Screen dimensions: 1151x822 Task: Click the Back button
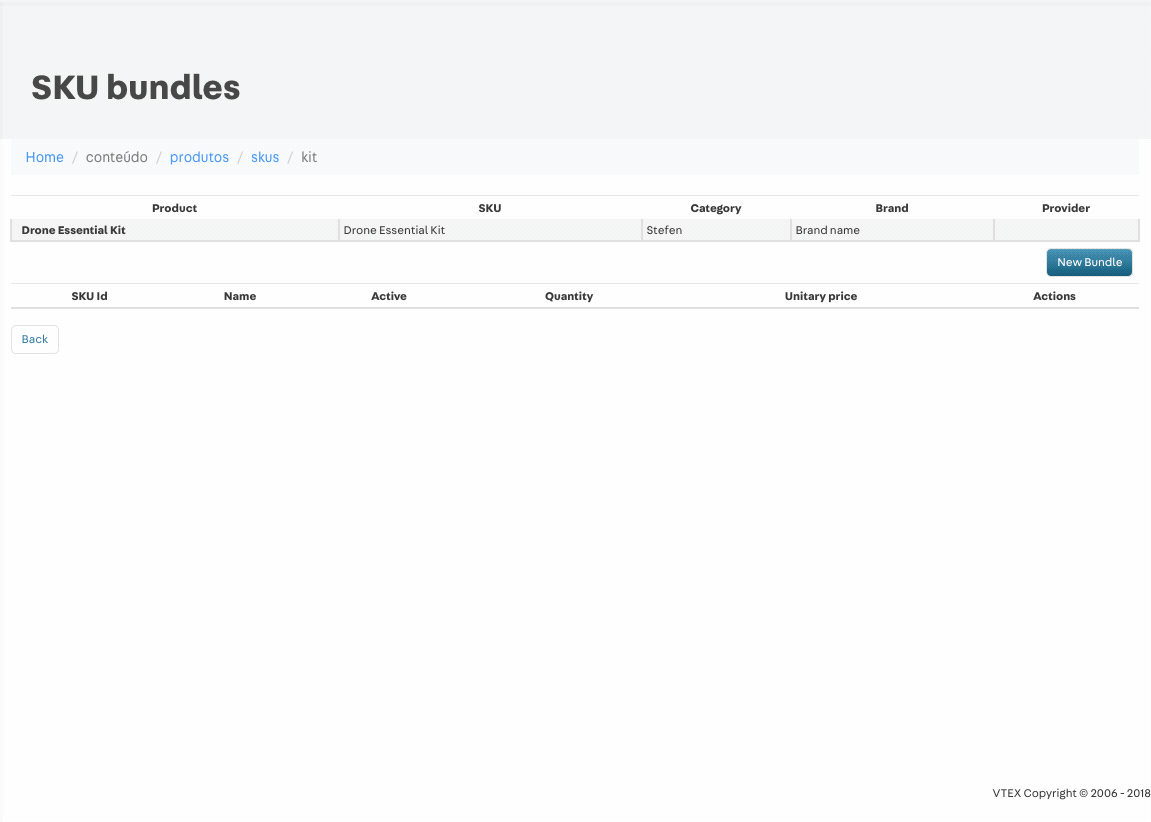(x=35, y=339)
